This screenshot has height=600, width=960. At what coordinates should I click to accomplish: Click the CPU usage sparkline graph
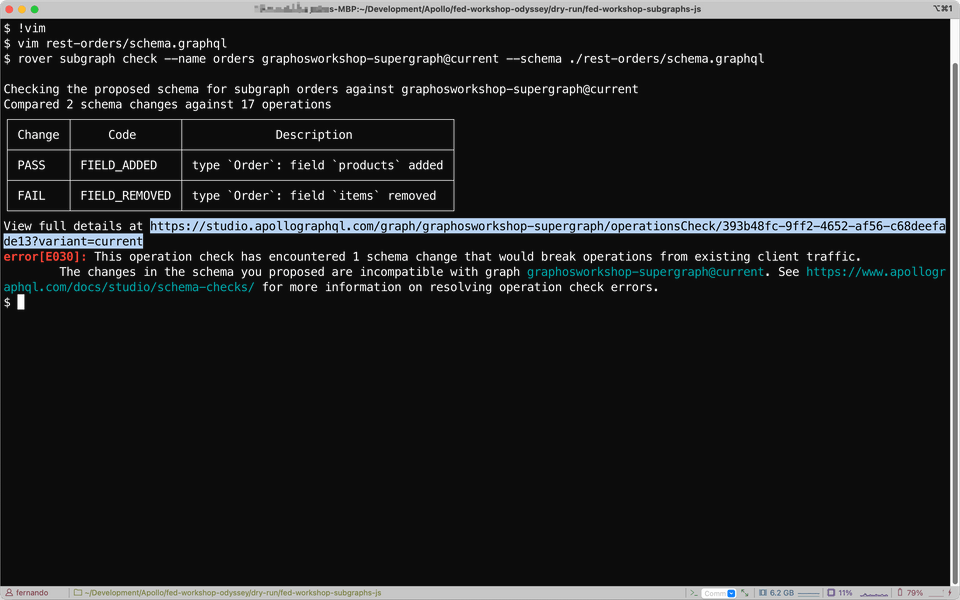point(874,594)
